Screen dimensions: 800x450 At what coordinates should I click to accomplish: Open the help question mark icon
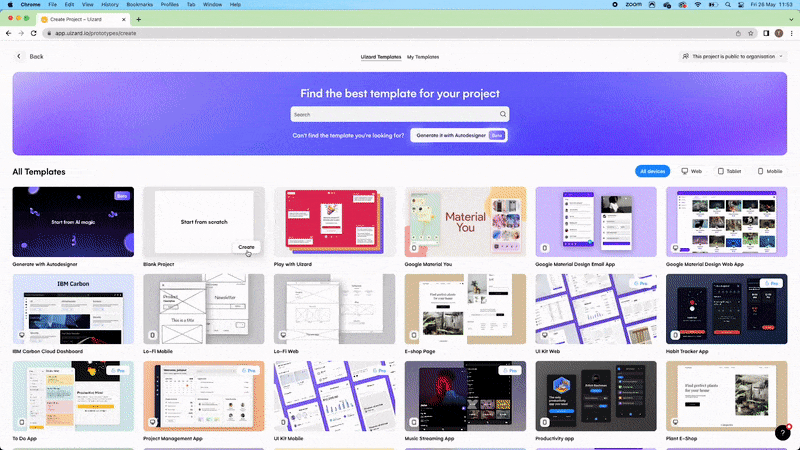[x=783, y=432]
